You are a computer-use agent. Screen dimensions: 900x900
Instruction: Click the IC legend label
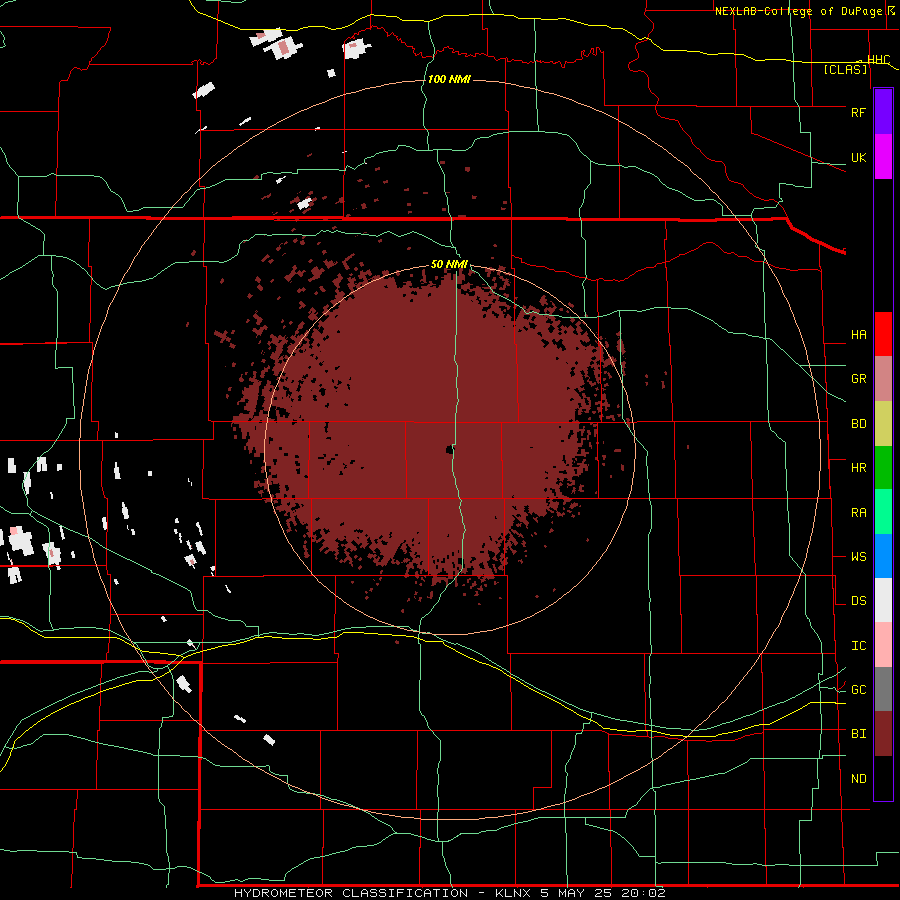(858, 646)
